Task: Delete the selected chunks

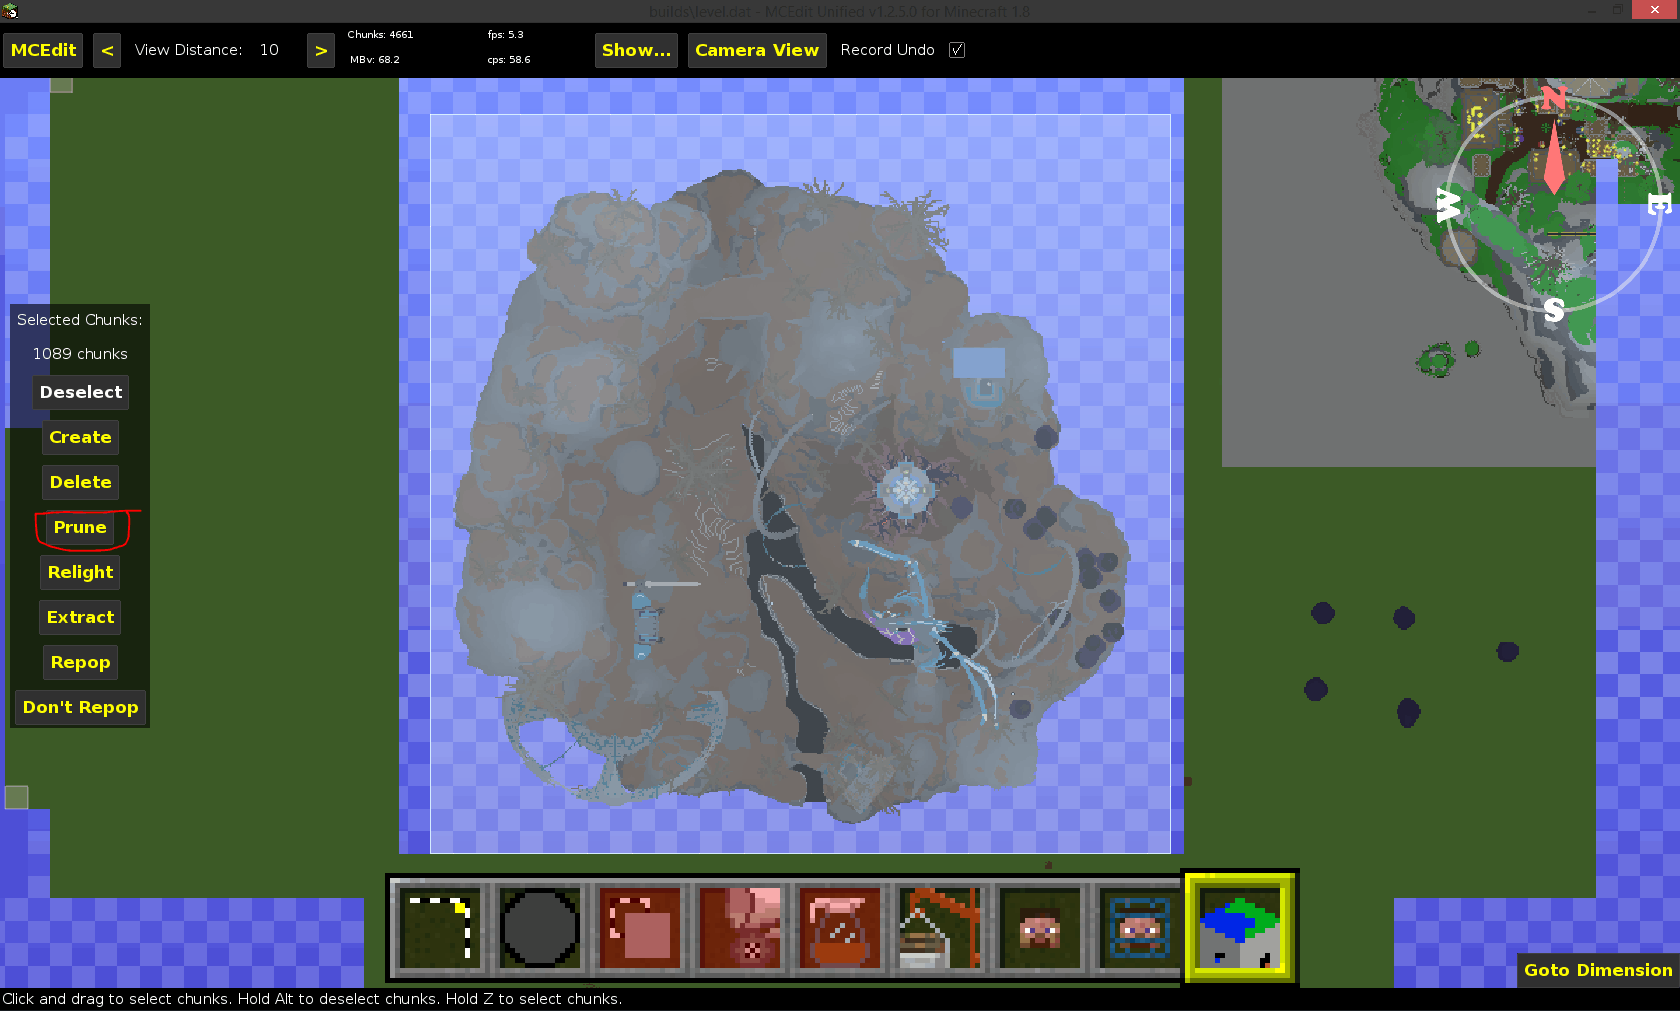Action: 80,482
